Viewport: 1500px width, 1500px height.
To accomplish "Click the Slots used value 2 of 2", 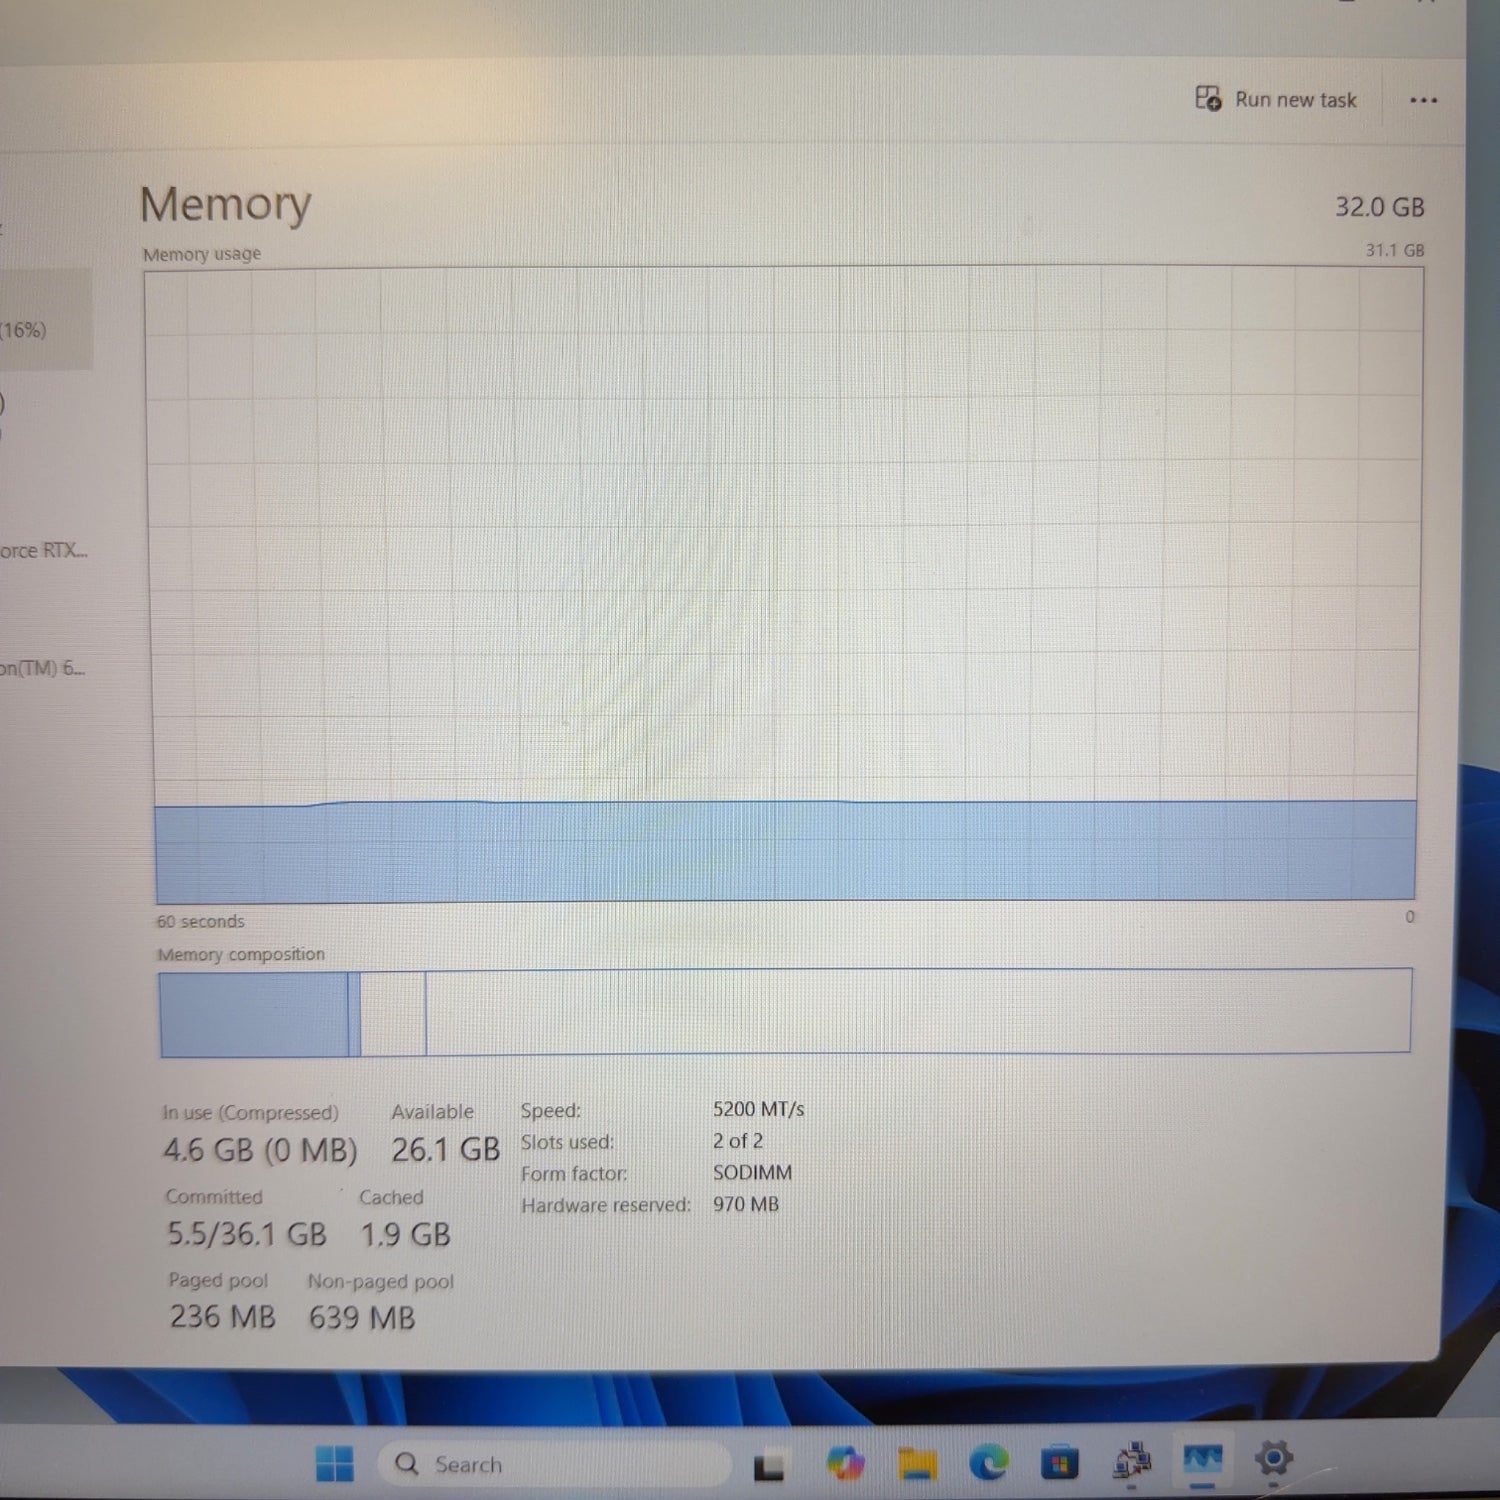I will pyautogui.click(x=738, y=1141).
